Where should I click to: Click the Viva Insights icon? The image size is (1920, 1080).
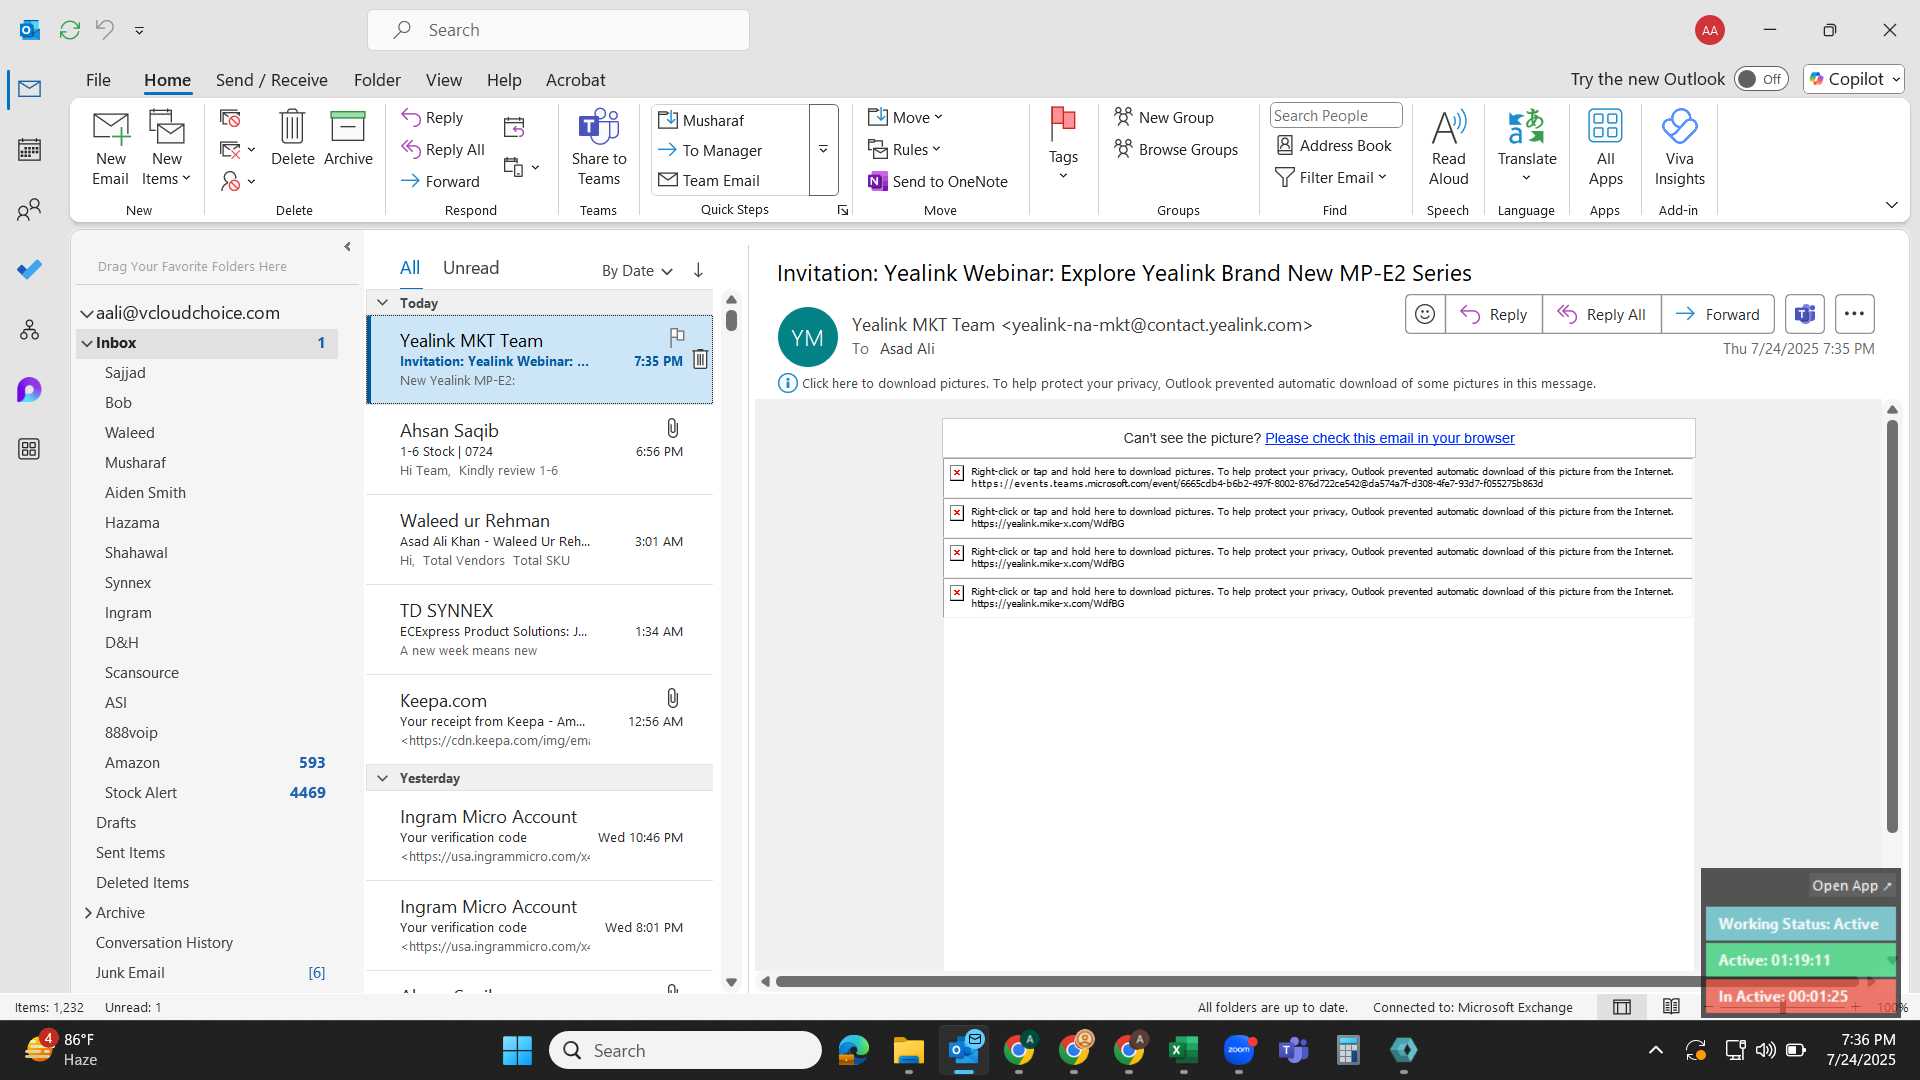[x=1679, y=148]
